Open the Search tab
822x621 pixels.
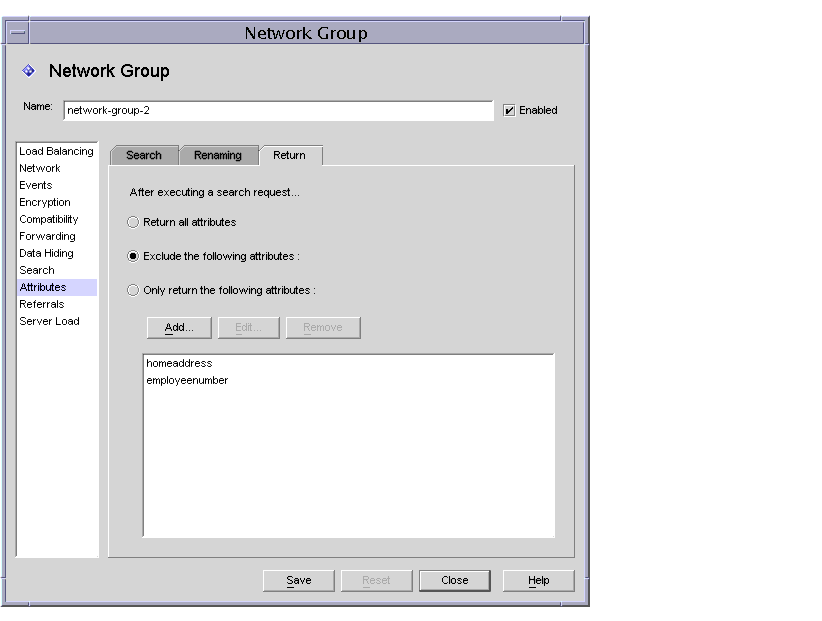point(144,155)
